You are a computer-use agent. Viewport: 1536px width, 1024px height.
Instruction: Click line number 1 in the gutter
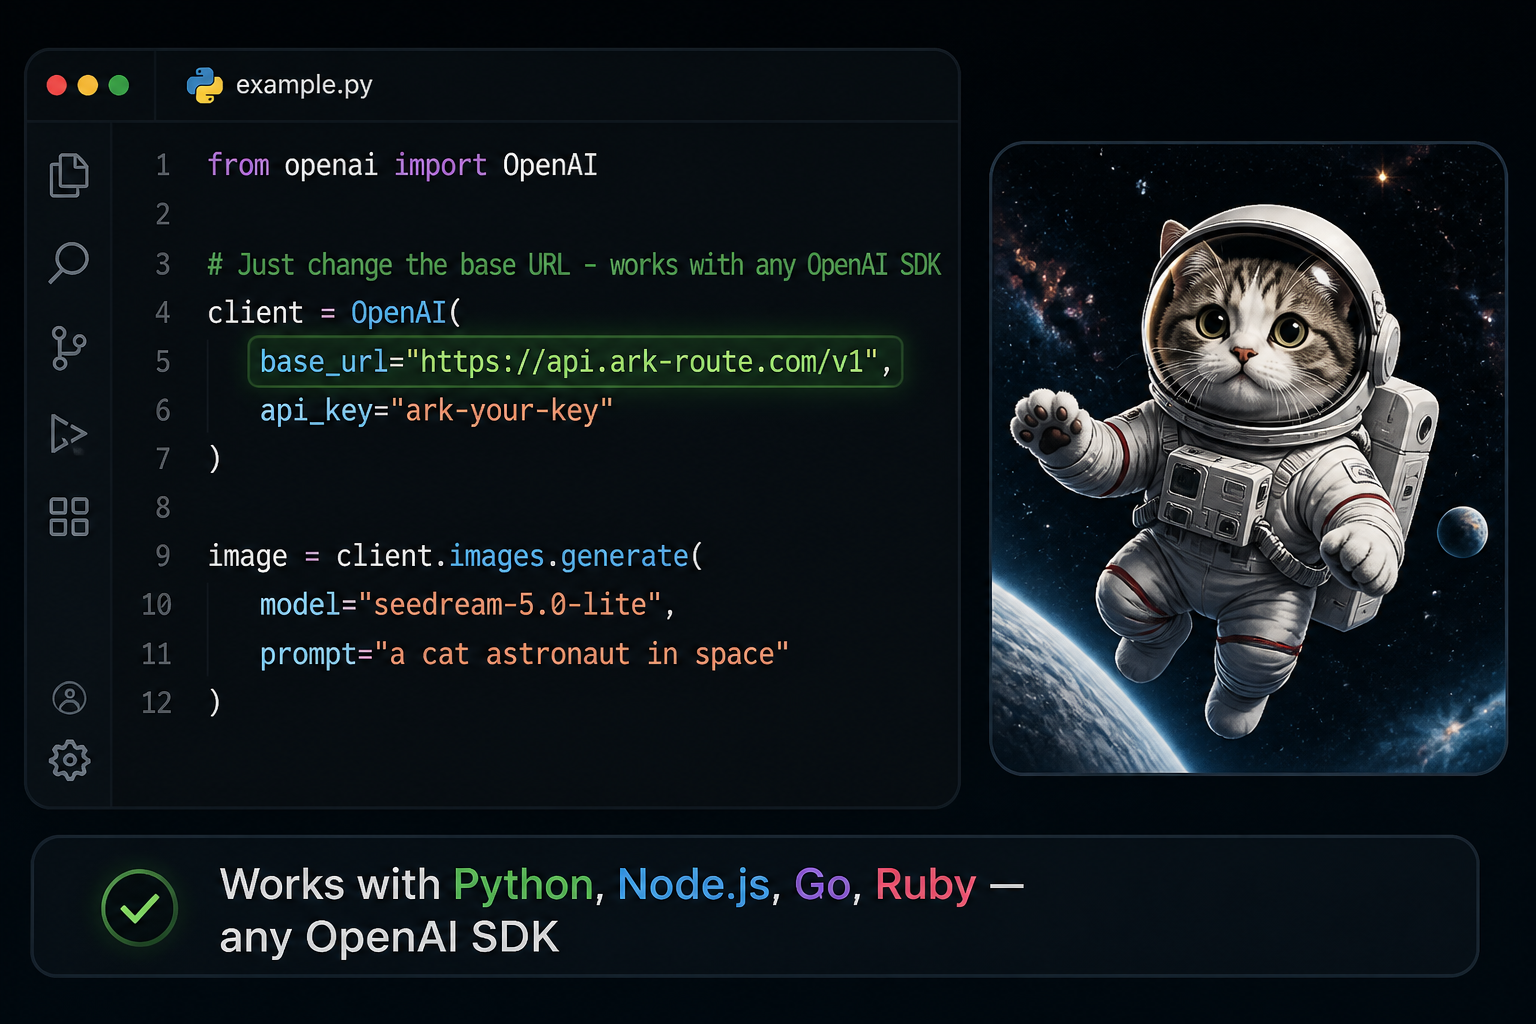click(x=163, y=165)
